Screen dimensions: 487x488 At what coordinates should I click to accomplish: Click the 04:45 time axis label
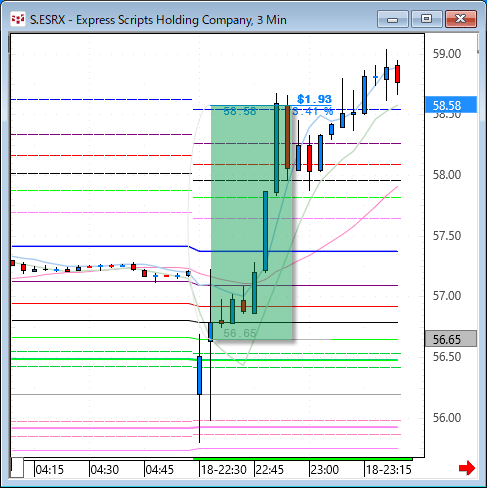(159, 470)
